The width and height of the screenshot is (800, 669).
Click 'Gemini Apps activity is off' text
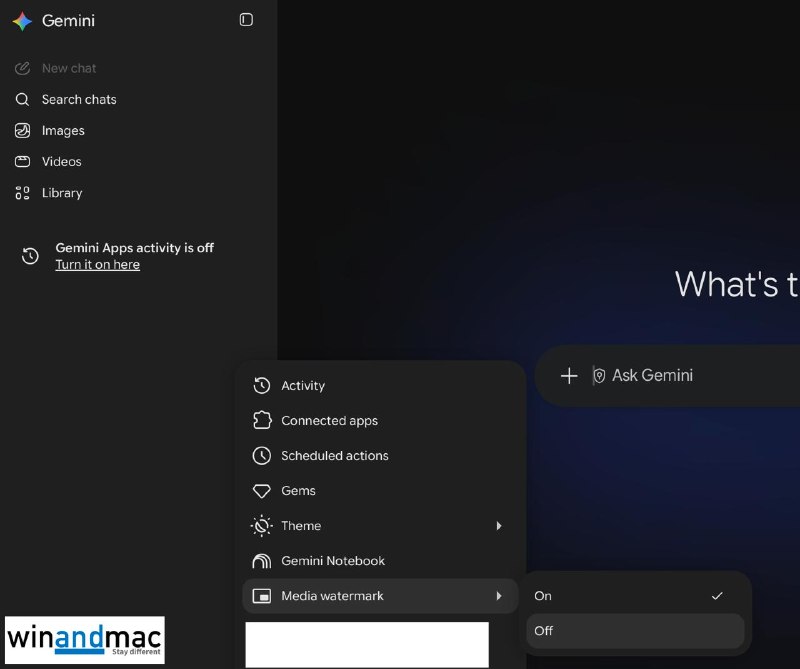pyautogui.click(x=135, y=248)
